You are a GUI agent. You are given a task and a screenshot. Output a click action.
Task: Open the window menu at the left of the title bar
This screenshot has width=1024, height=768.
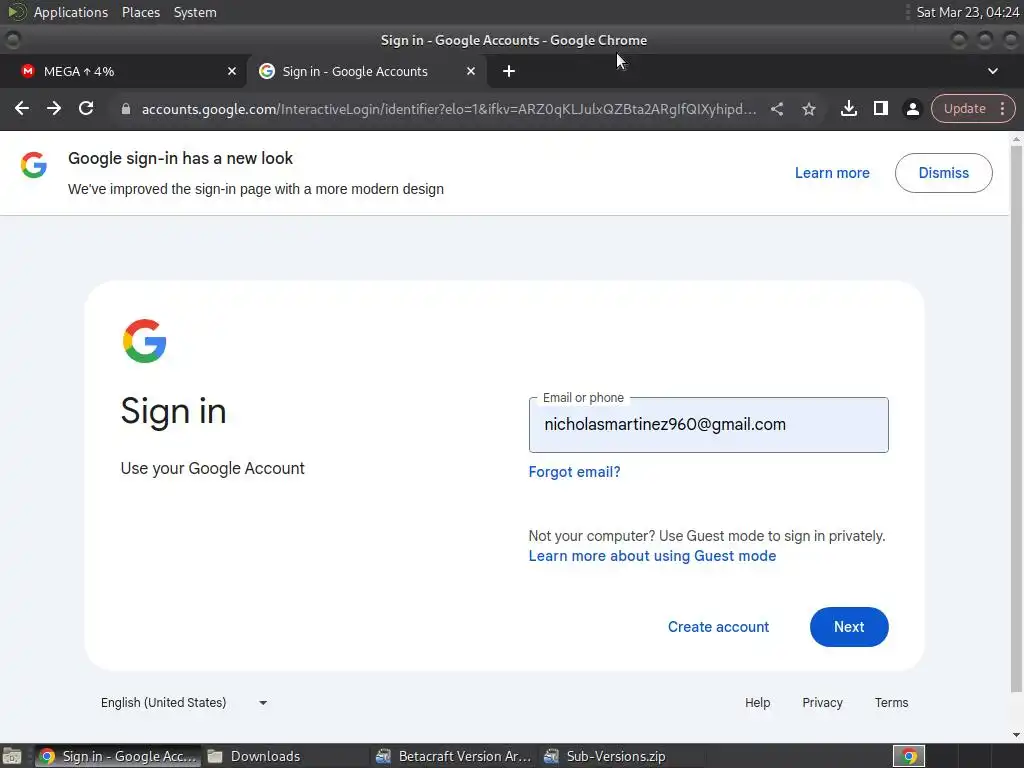(x=12, y=40)
